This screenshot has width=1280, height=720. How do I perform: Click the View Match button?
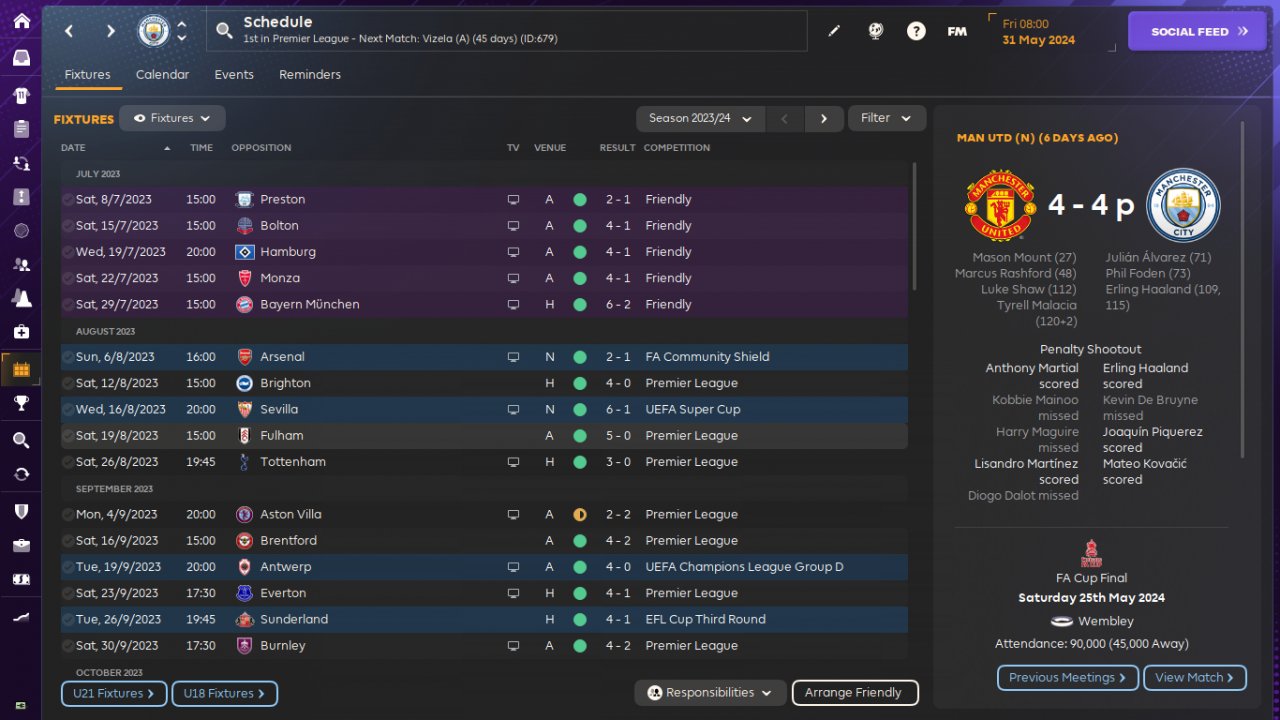(x=1194, y=677)
